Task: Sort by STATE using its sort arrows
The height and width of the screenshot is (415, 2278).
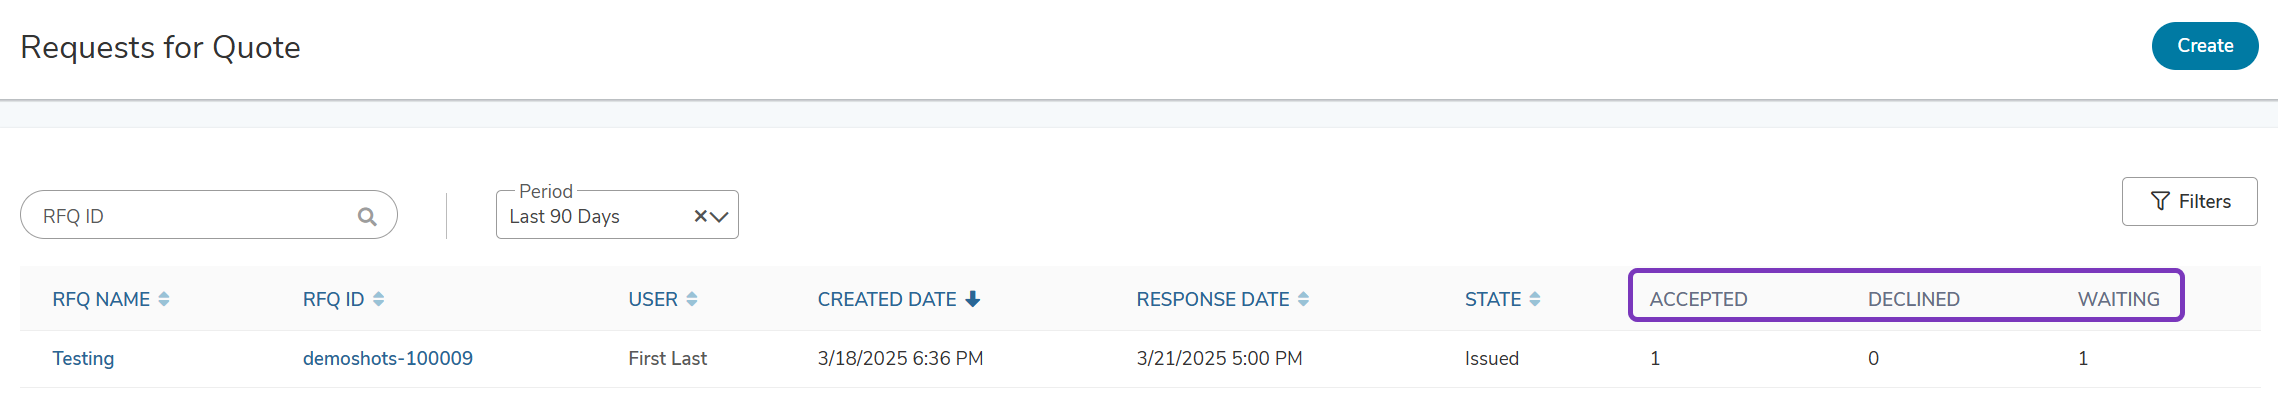Action: 1535,299
